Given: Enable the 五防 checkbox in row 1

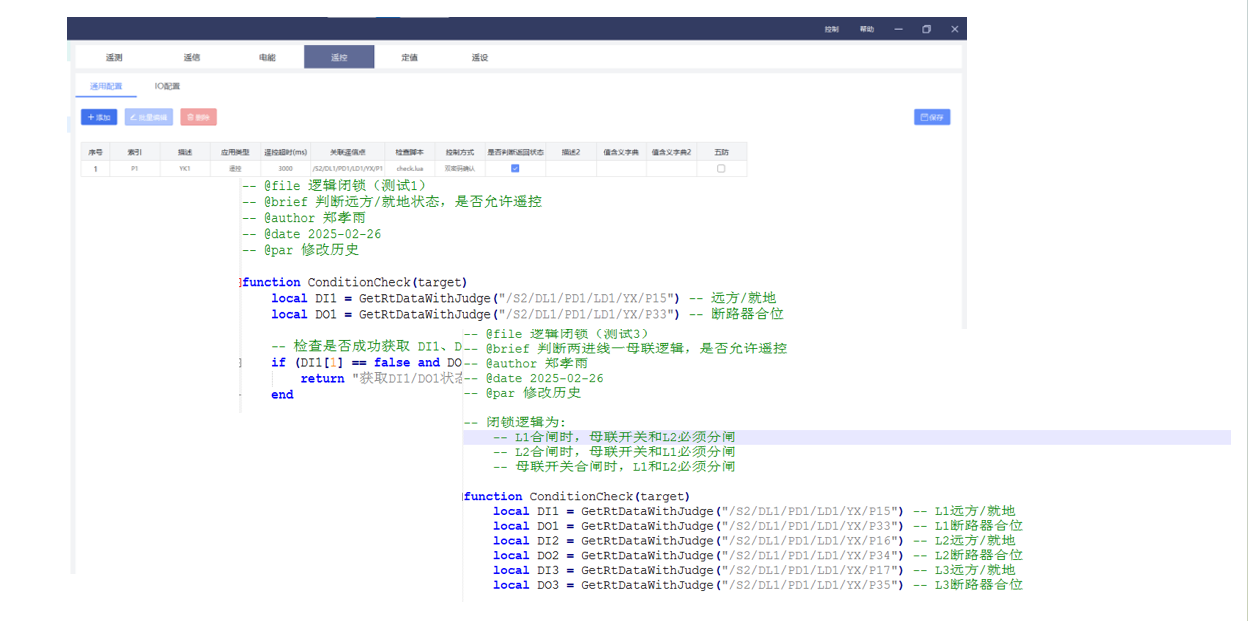Looking at the screenshot, I should tap(721, 169).
